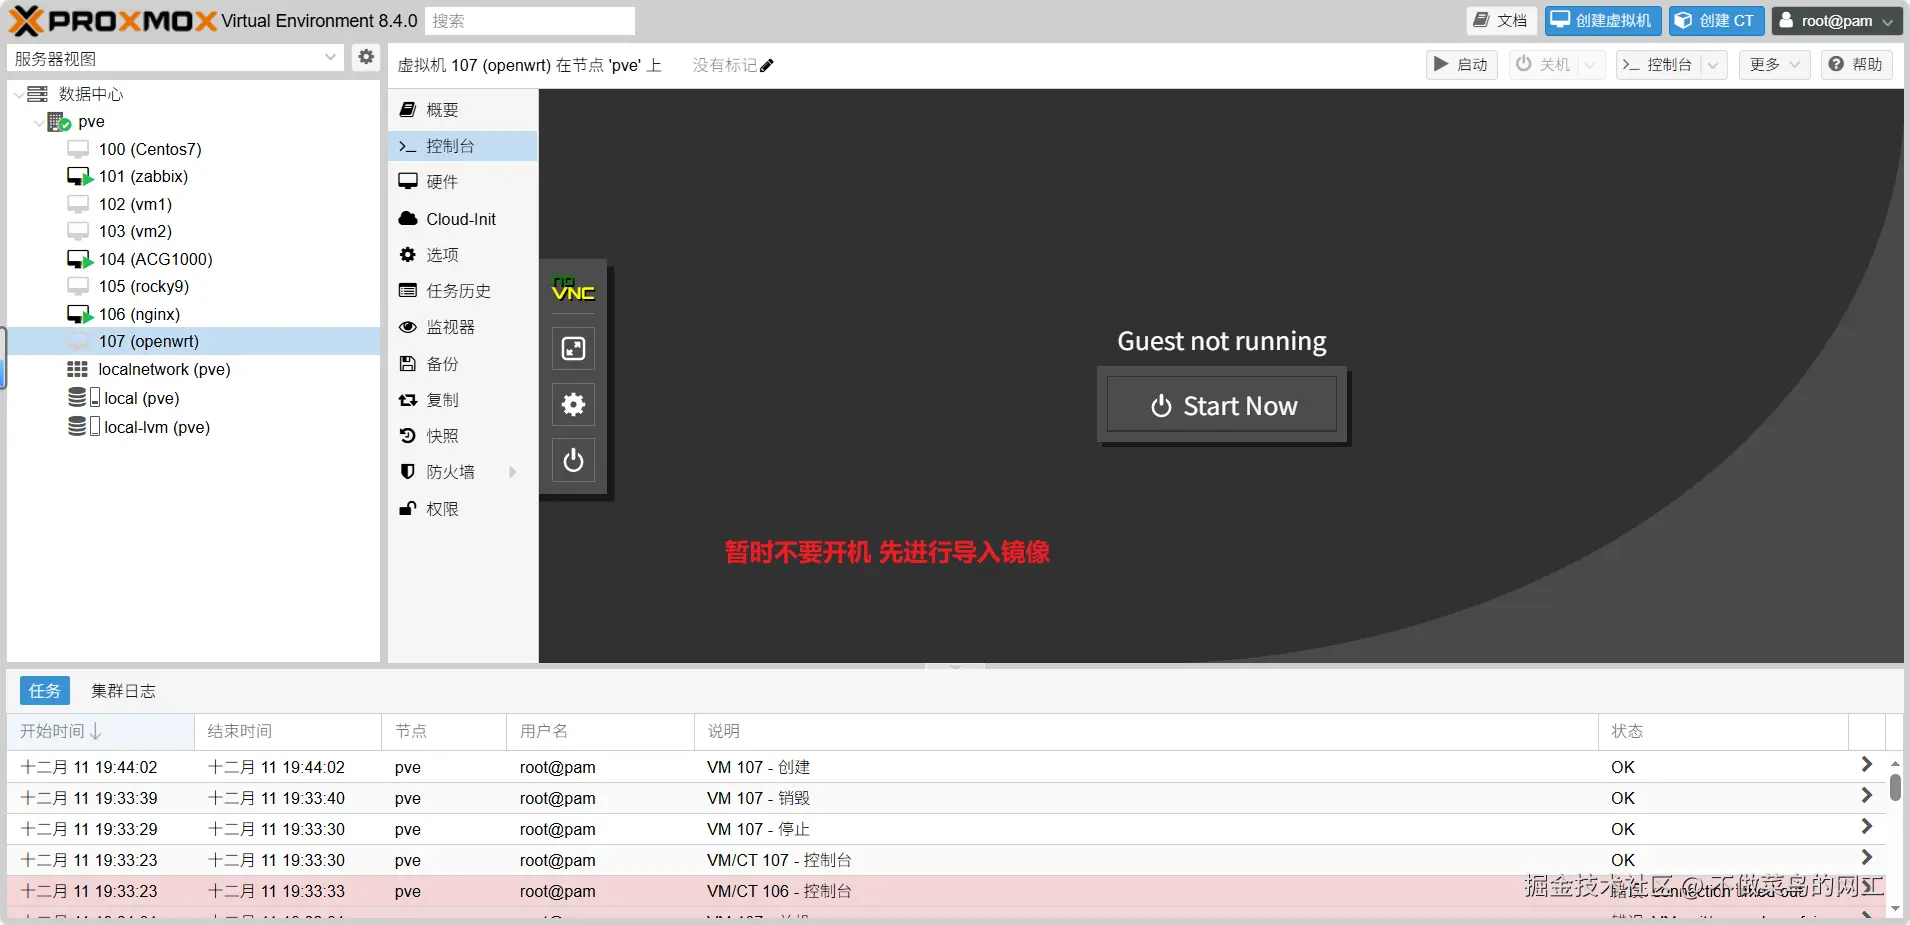
Task: Open 监视器 menu item
Action: coord(463,327)
